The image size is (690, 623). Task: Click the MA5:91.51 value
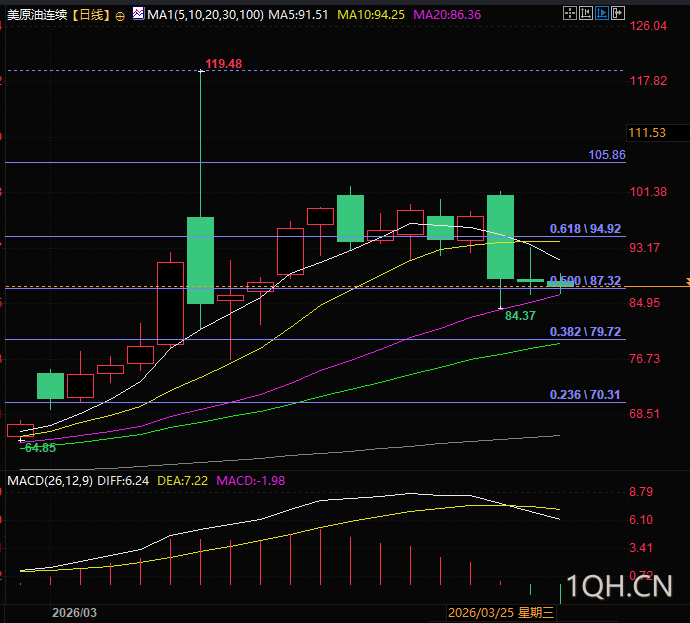pyautogui.click(x=298, y=15)
